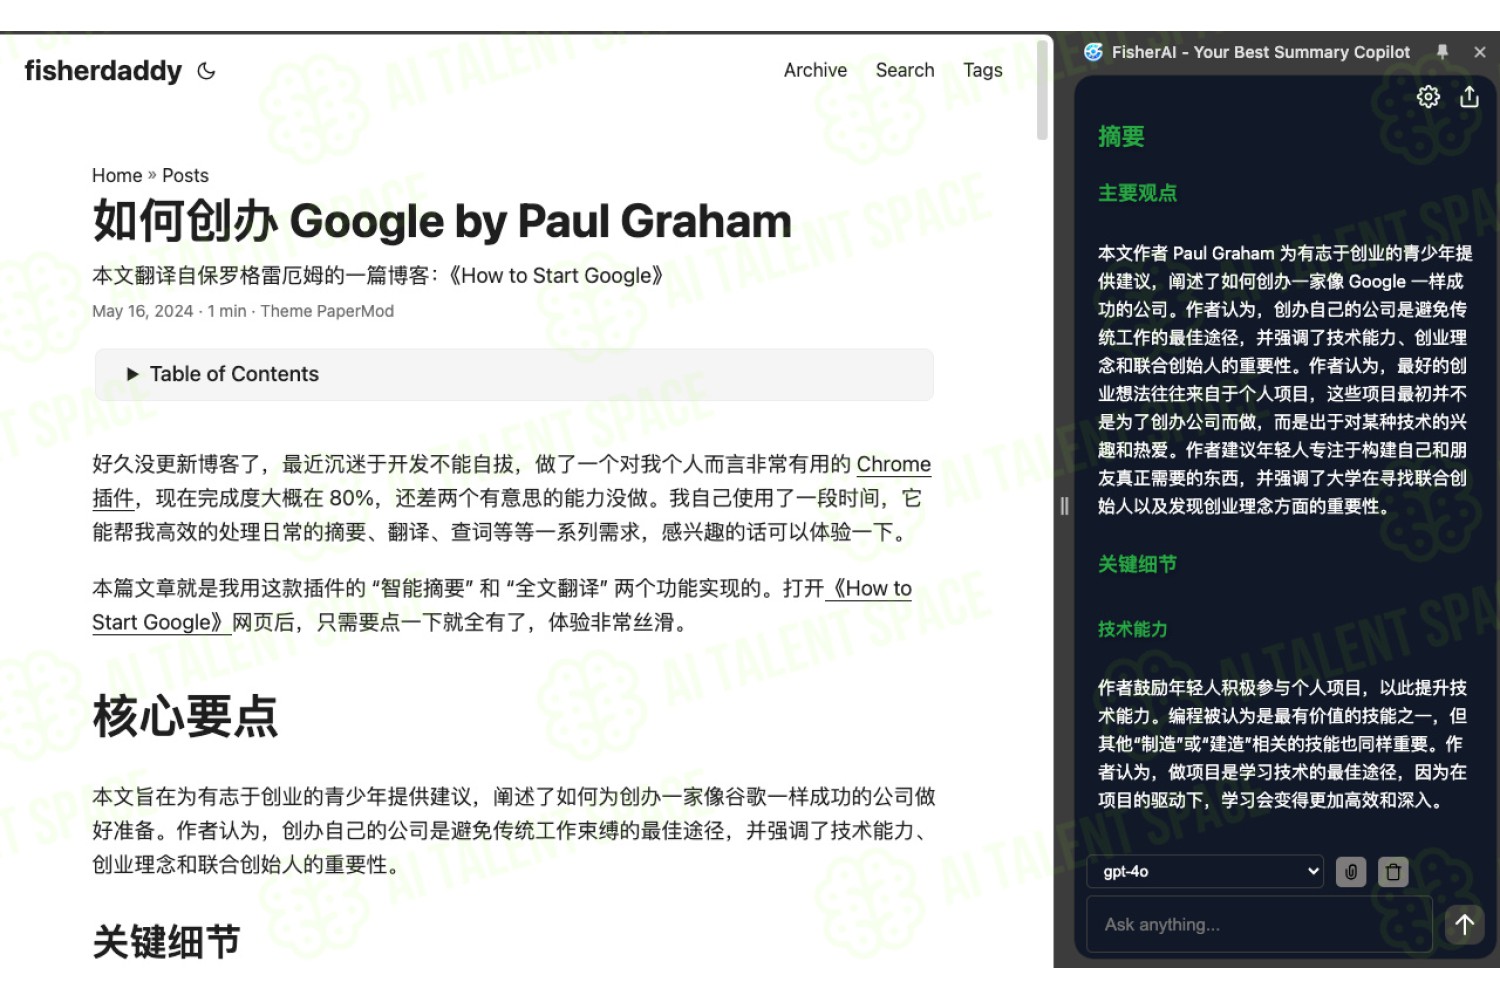This screenshot has height=1000, width=1500.
Task: Open the Archive page
Action: (x=815, y=70)
